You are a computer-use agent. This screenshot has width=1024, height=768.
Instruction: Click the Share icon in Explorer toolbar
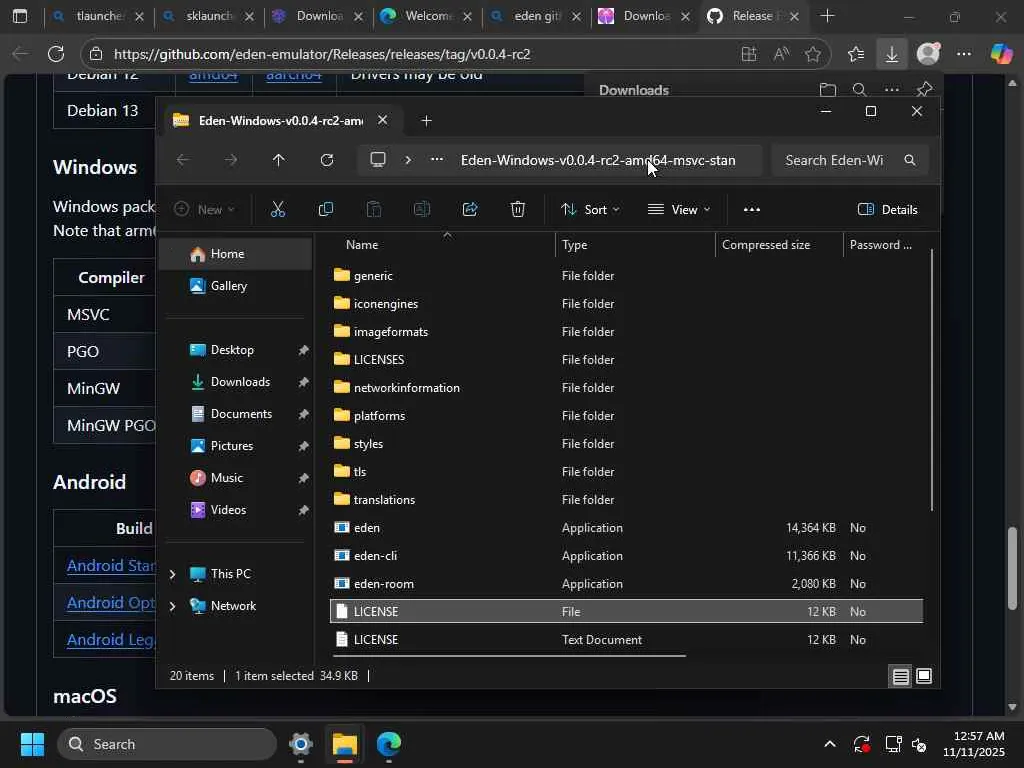pos(470,209)
